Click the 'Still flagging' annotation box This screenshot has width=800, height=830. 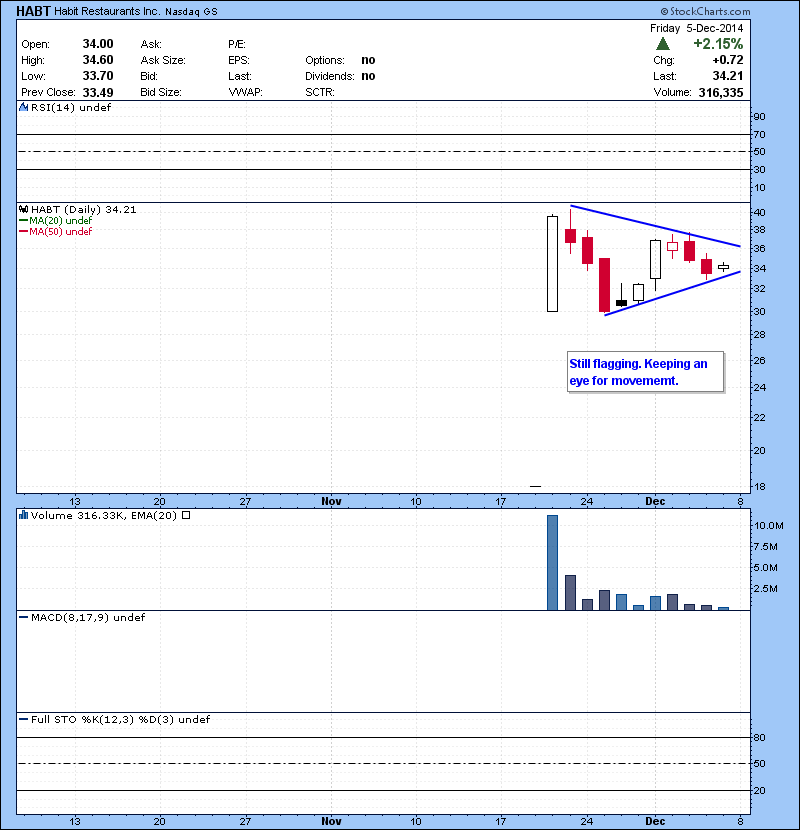[645, 372]
